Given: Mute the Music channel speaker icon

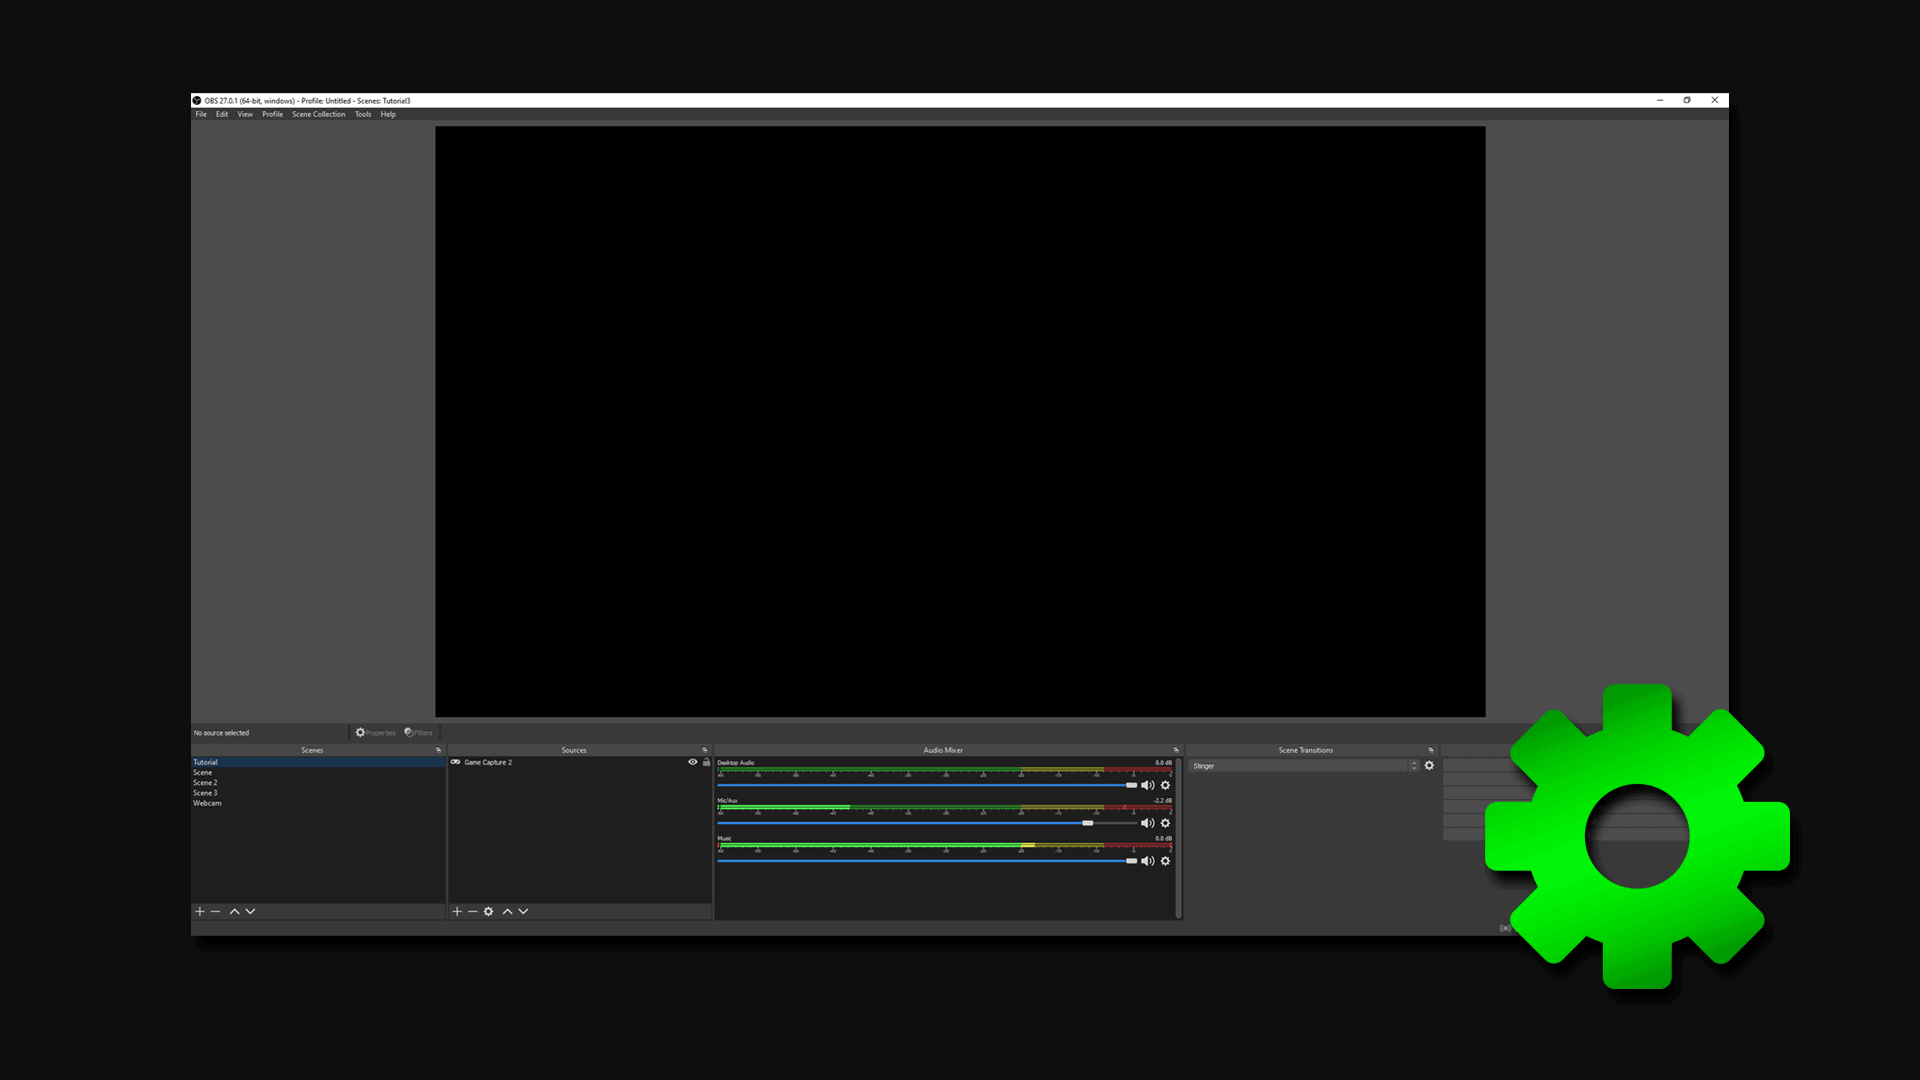Looking at the screenshot, I should [x=1148, y=862].
